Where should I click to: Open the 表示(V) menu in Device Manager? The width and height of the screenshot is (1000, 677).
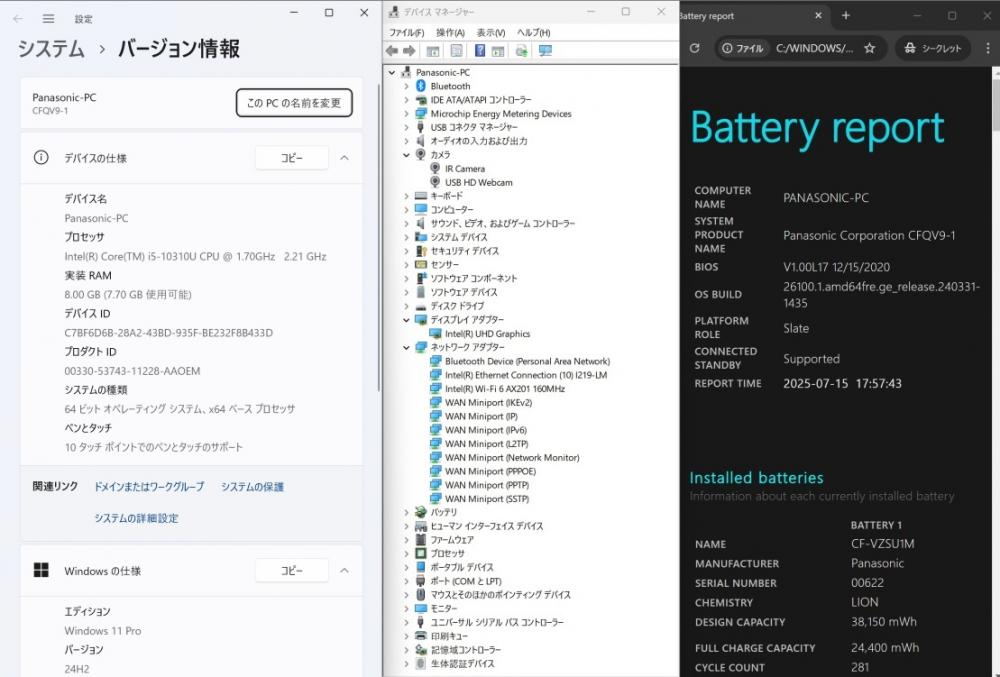491,33
